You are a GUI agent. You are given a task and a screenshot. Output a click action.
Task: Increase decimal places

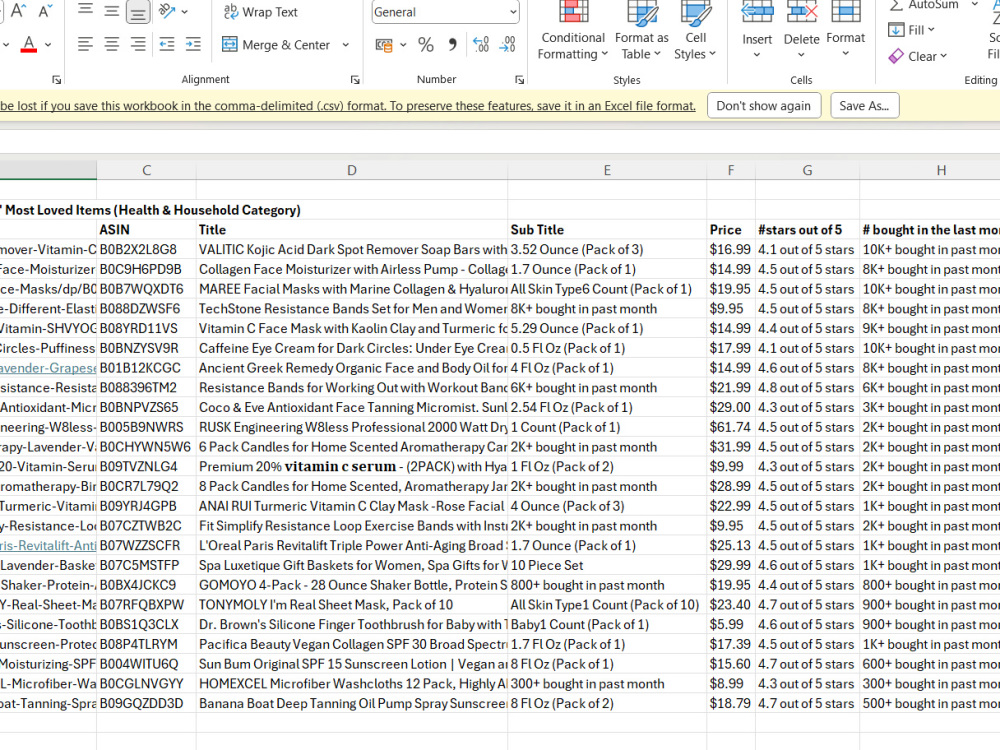[481, 45]
